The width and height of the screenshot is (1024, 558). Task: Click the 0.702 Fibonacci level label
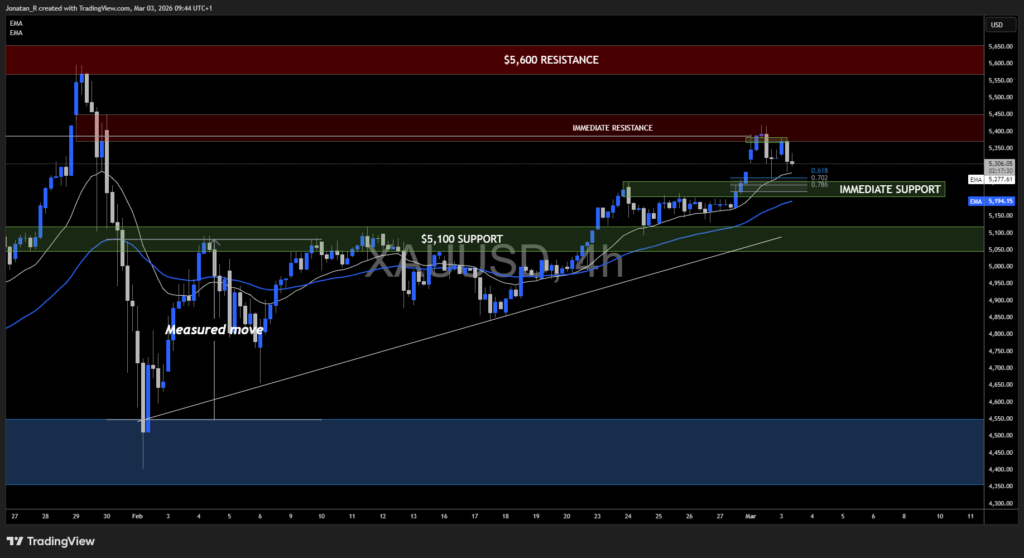819,178
